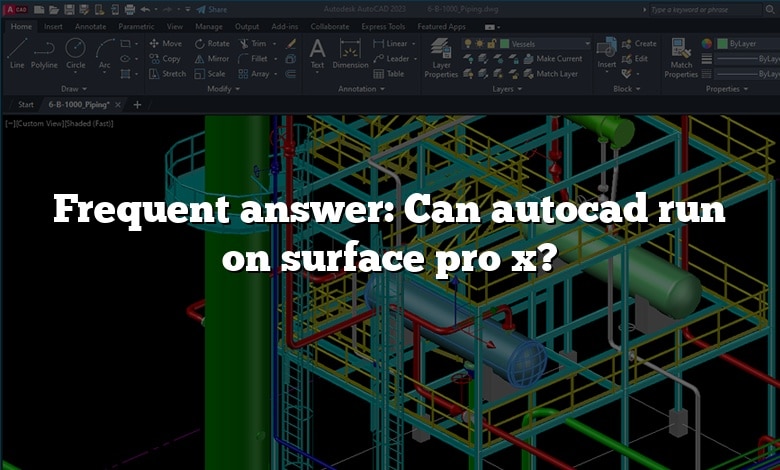Insert a Table annotation

pyautogui.click(x=389, y=74)
